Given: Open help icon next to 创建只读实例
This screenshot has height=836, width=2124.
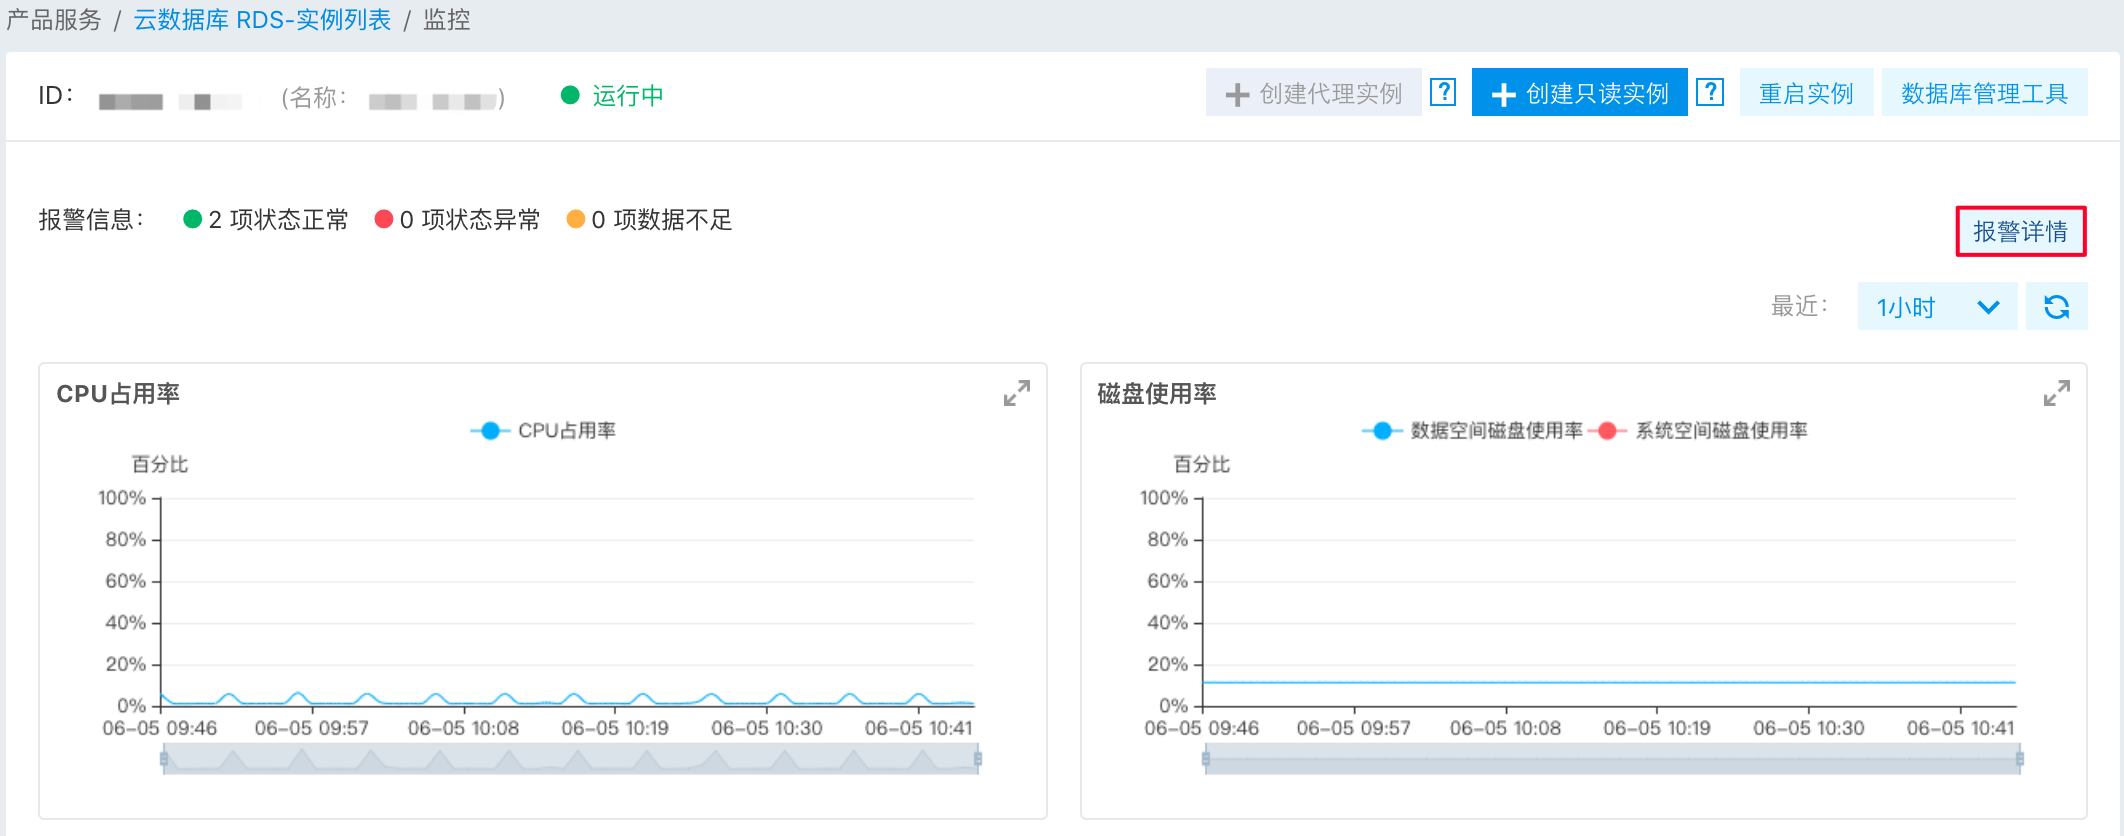Looking at the screenshot, I should [1710, 92].
